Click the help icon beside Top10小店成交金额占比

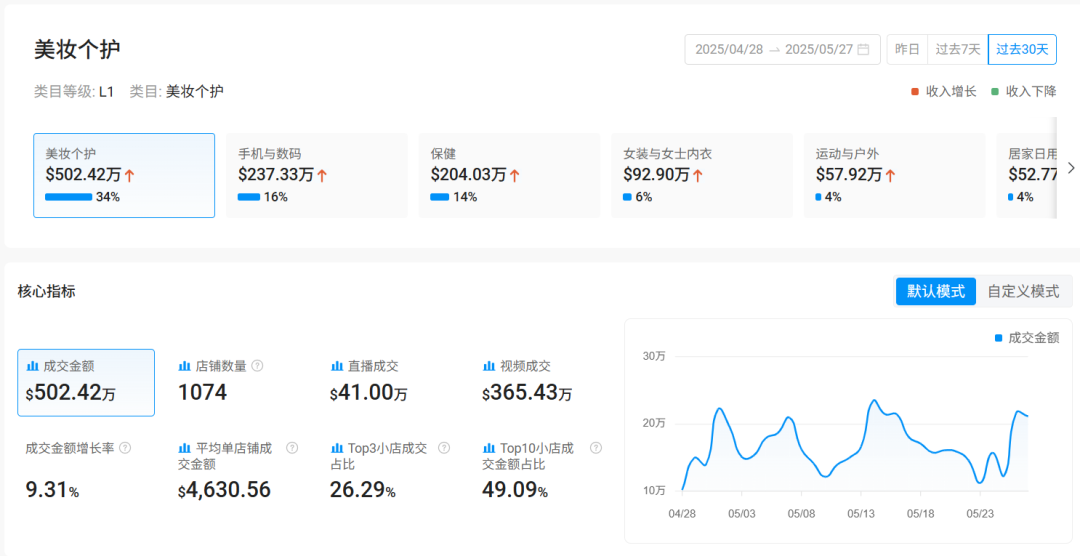click(596, 448)
